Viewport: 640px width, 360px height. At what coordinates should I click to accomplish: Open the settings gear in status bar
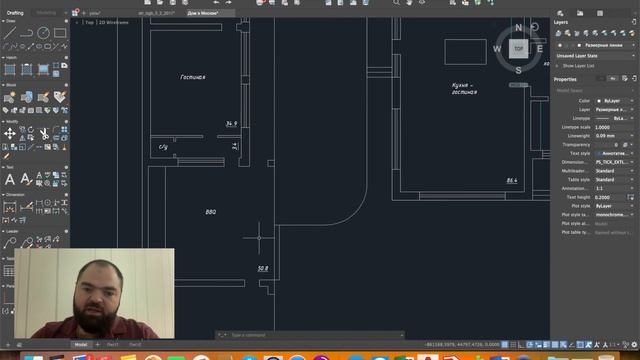pos(634,345)
